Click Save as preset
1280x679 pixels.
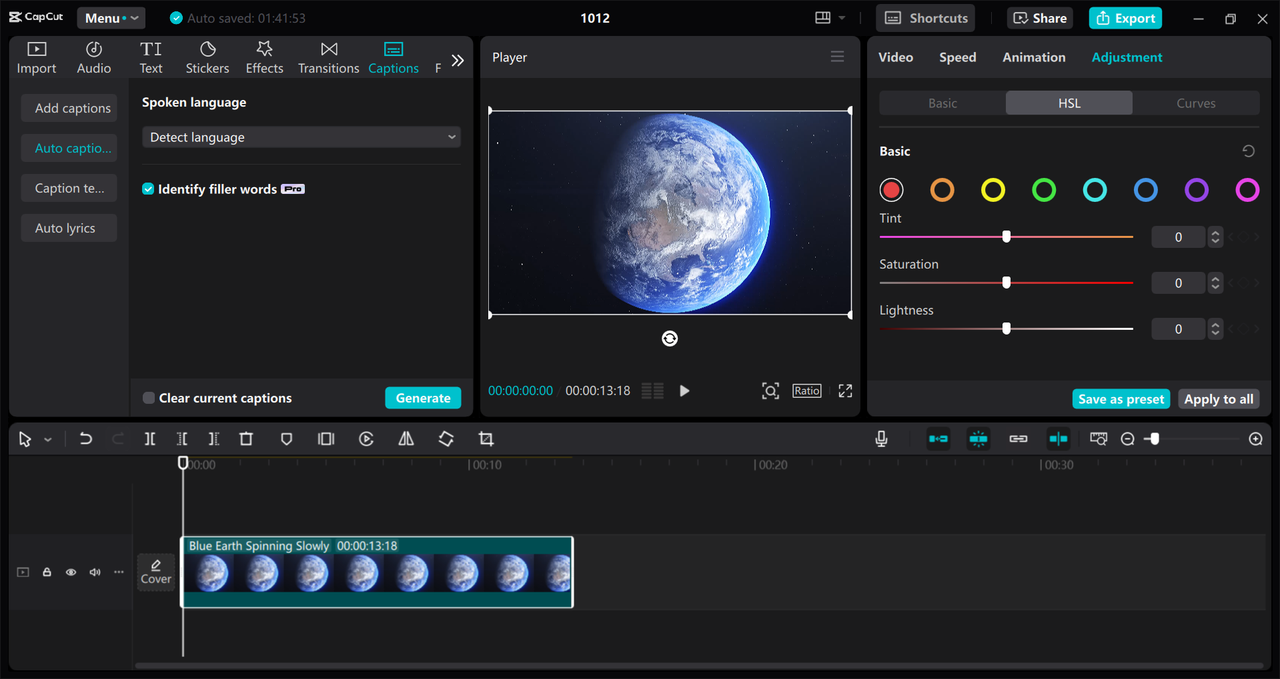point(1121,399)
